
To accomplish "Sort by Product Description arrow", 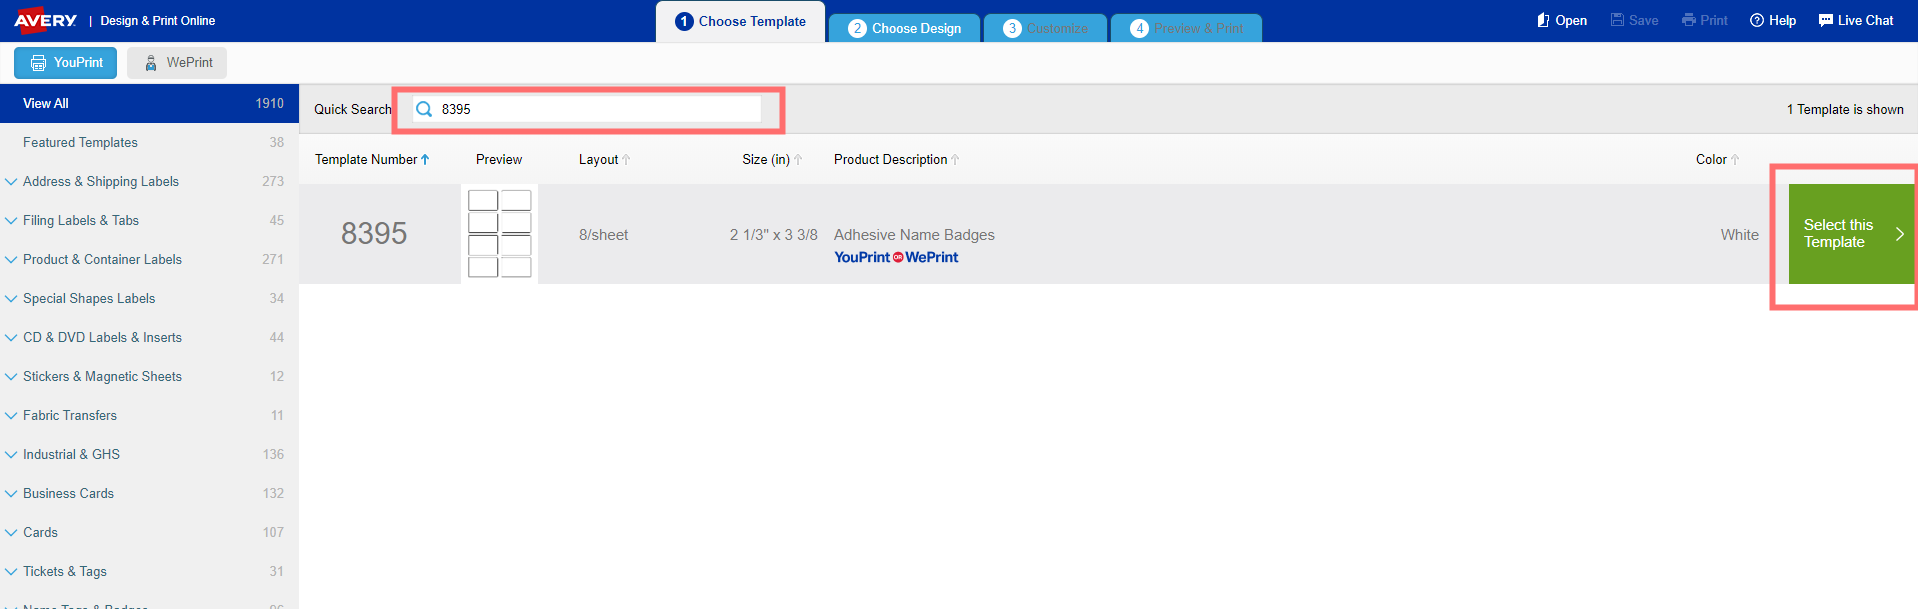I will tap(955, 159).
